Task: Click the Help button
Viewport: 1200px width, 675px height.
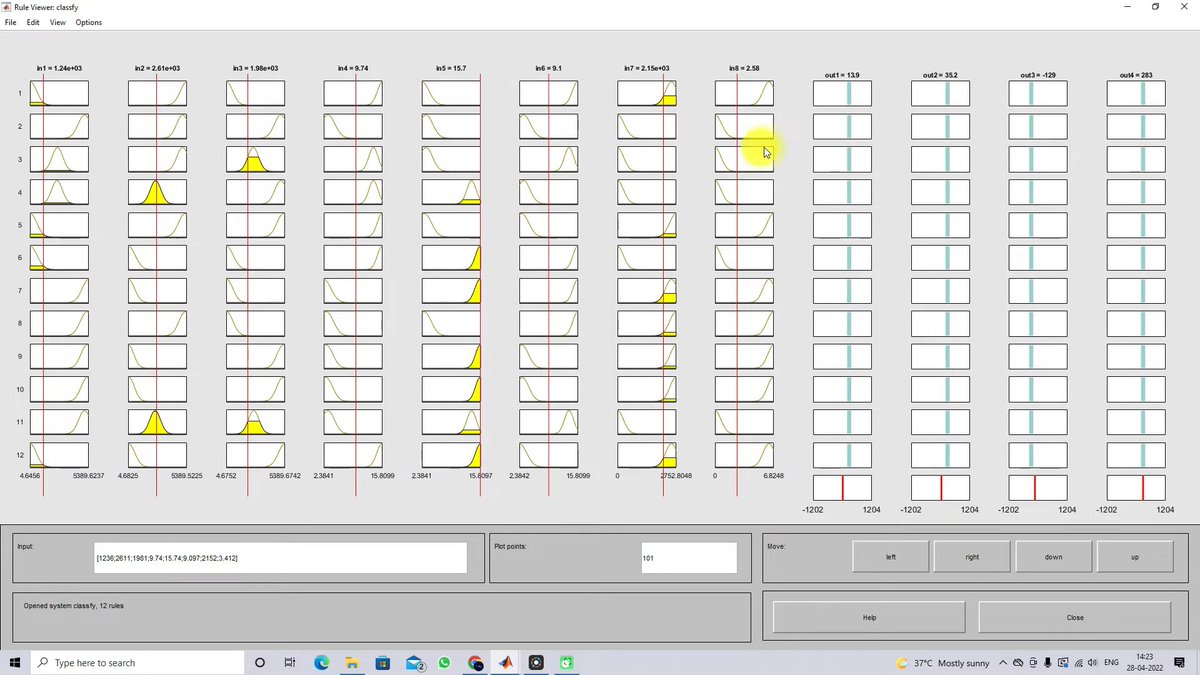Action: click(x=869, y=617)
